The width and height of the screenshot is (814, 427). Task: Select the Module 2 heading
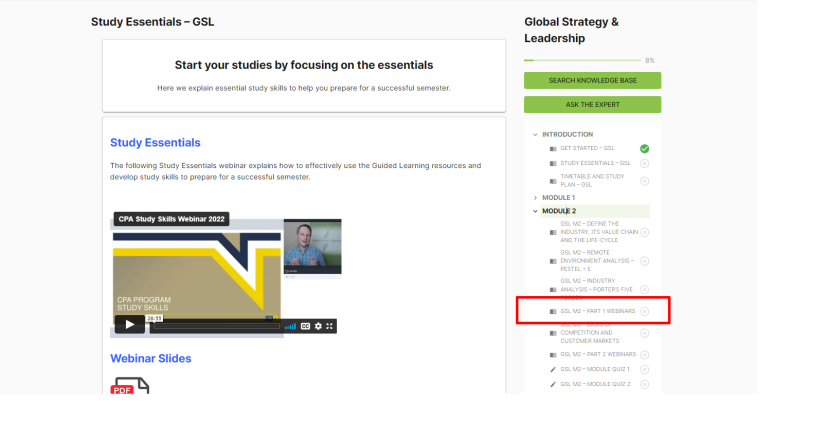point(559,211)
